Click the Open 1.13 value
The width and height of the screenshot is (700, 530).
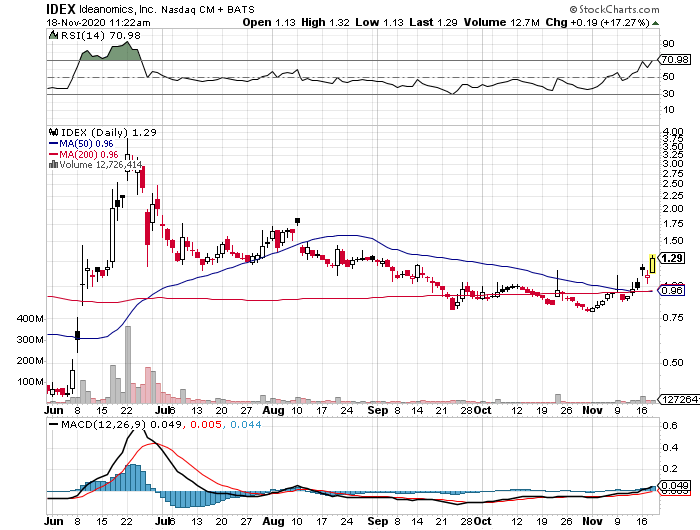coord(269,22)
